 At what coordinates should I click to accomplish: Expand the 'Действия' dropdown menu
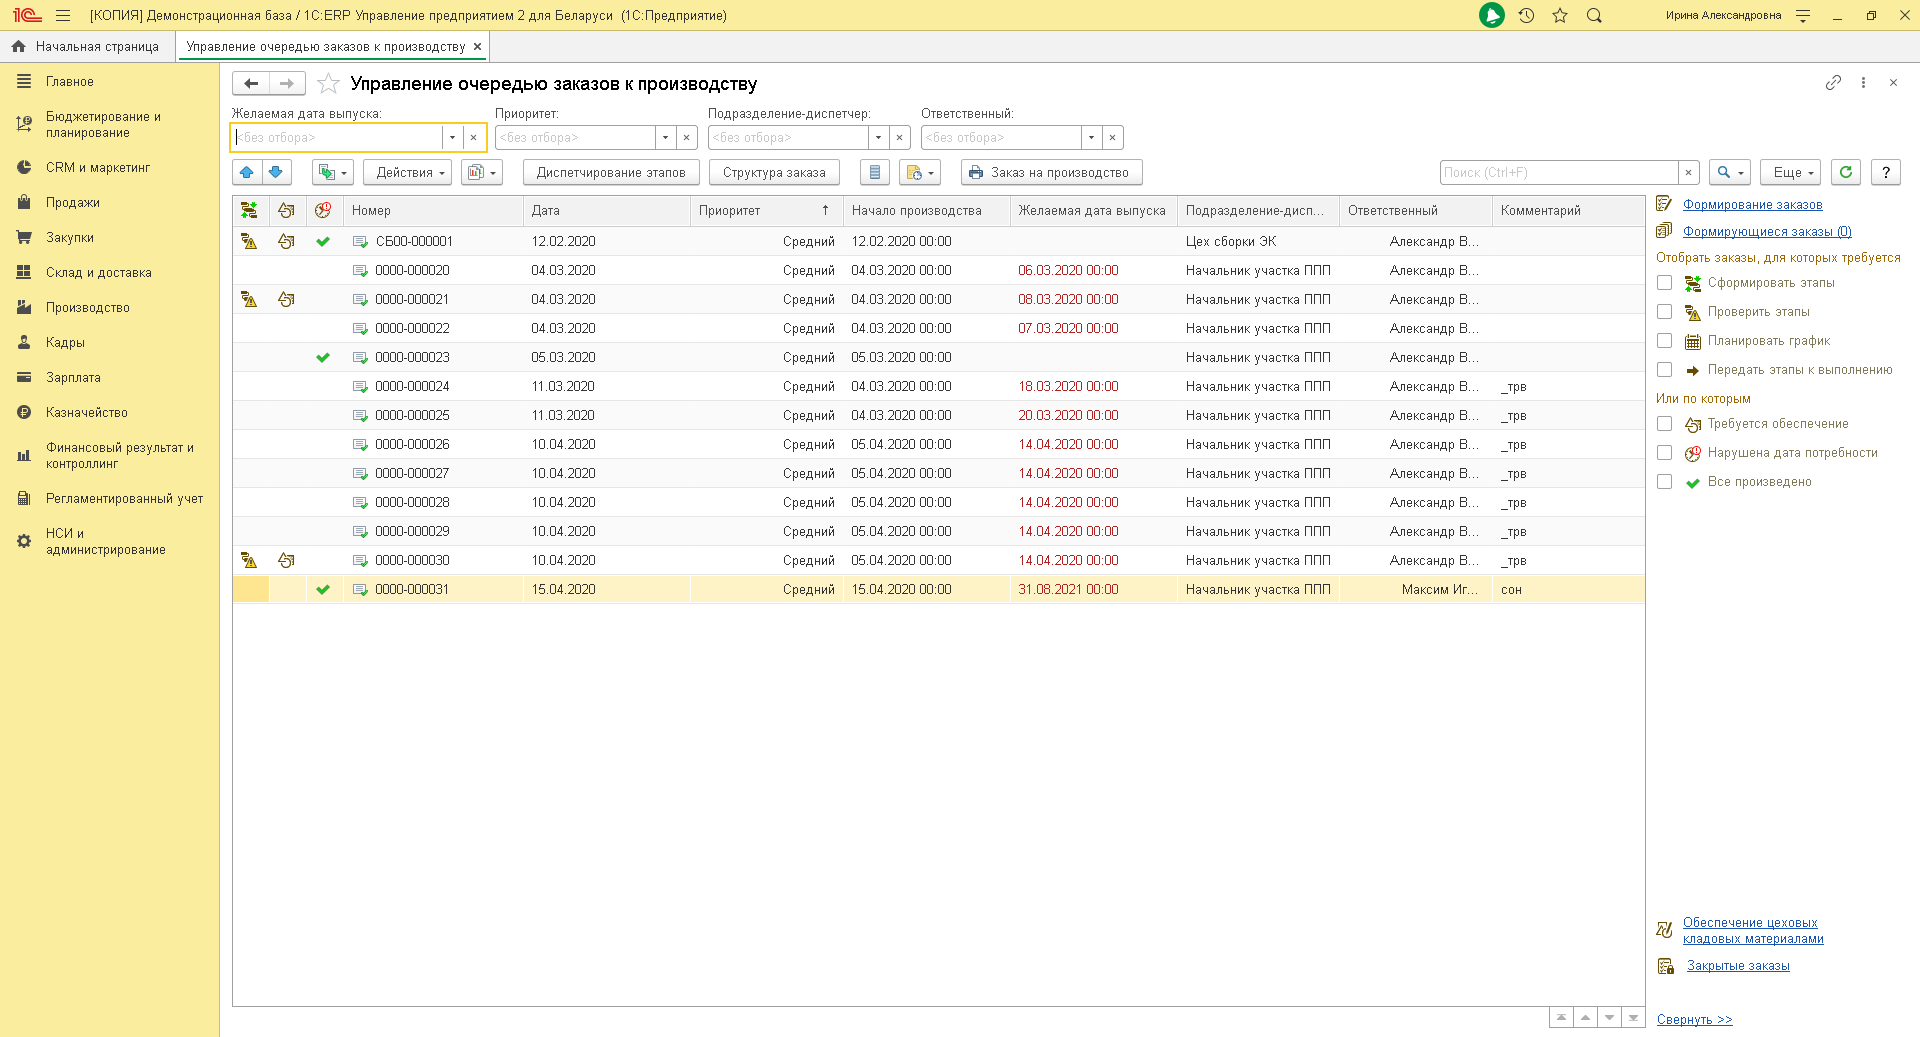coord(407,172)
